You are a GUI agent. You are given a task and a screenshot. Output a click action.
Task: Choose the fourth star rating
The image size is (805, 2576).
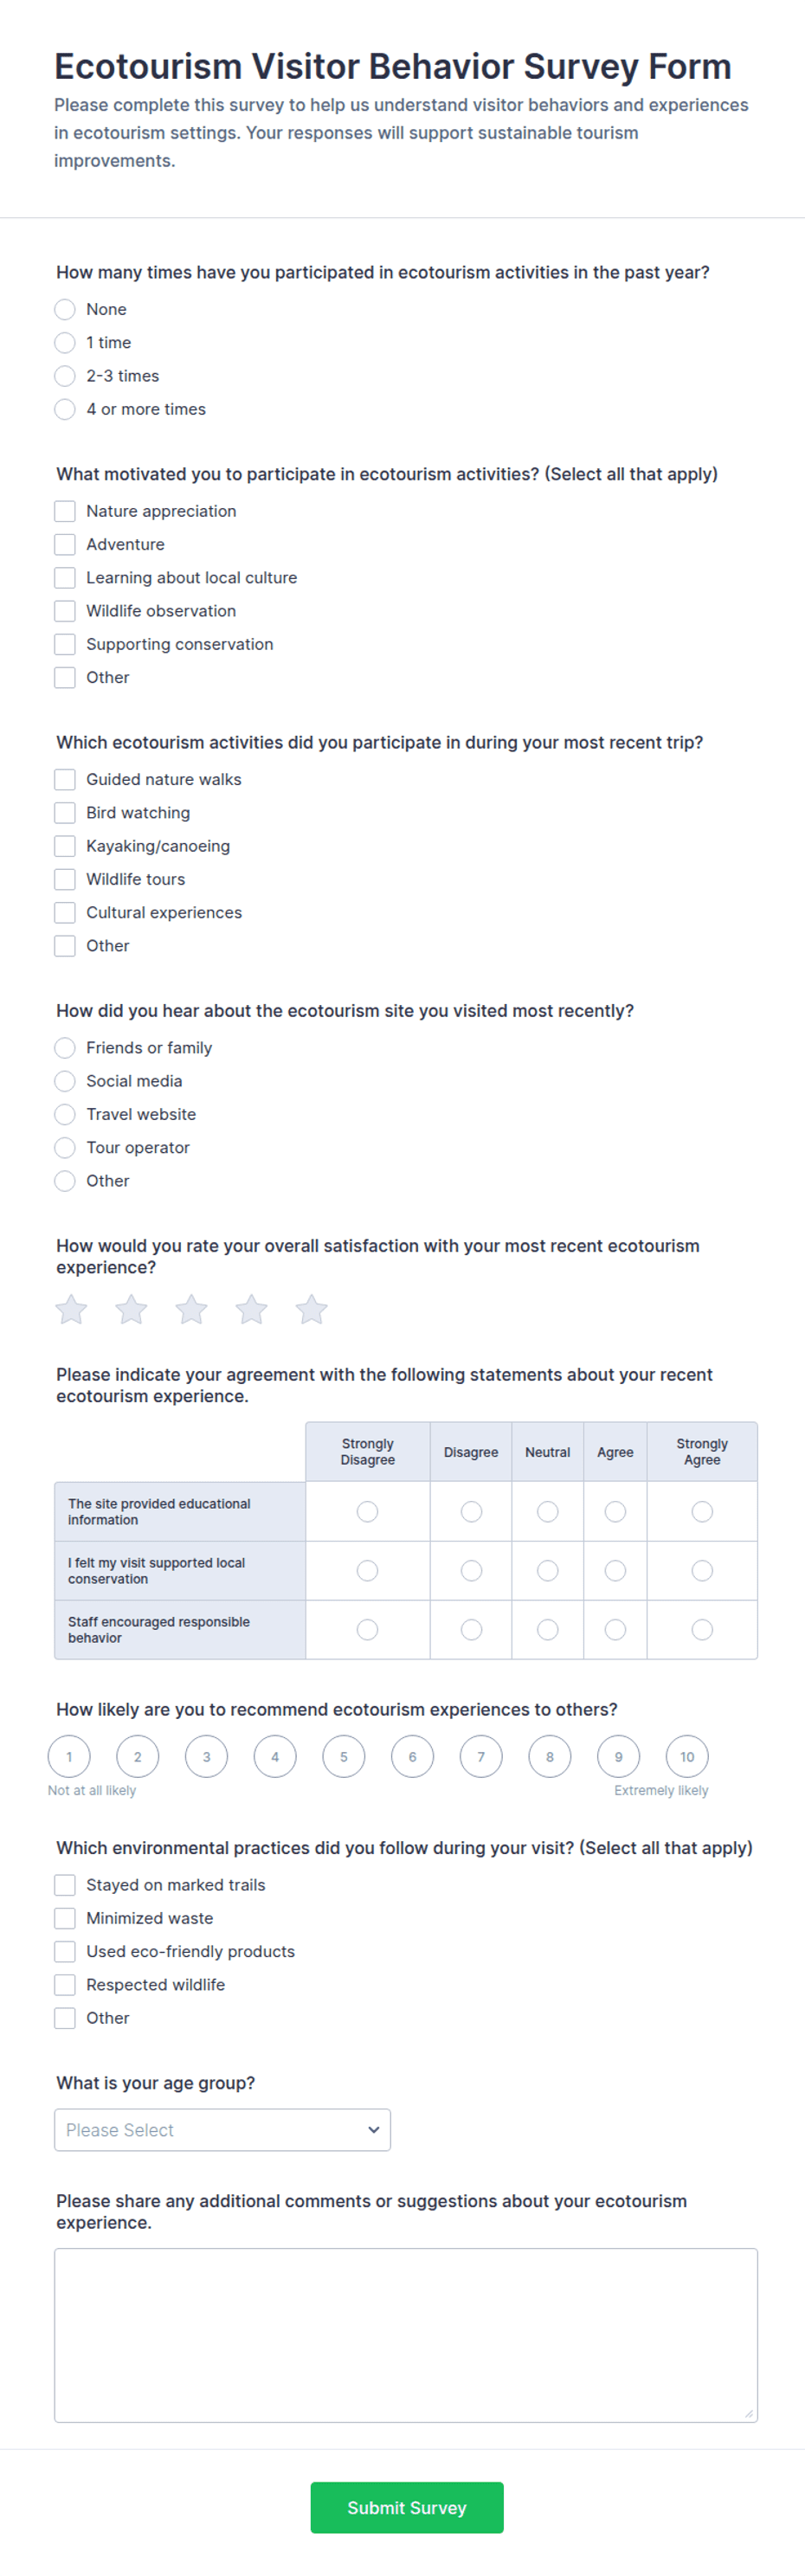(x=251, y=1309)
